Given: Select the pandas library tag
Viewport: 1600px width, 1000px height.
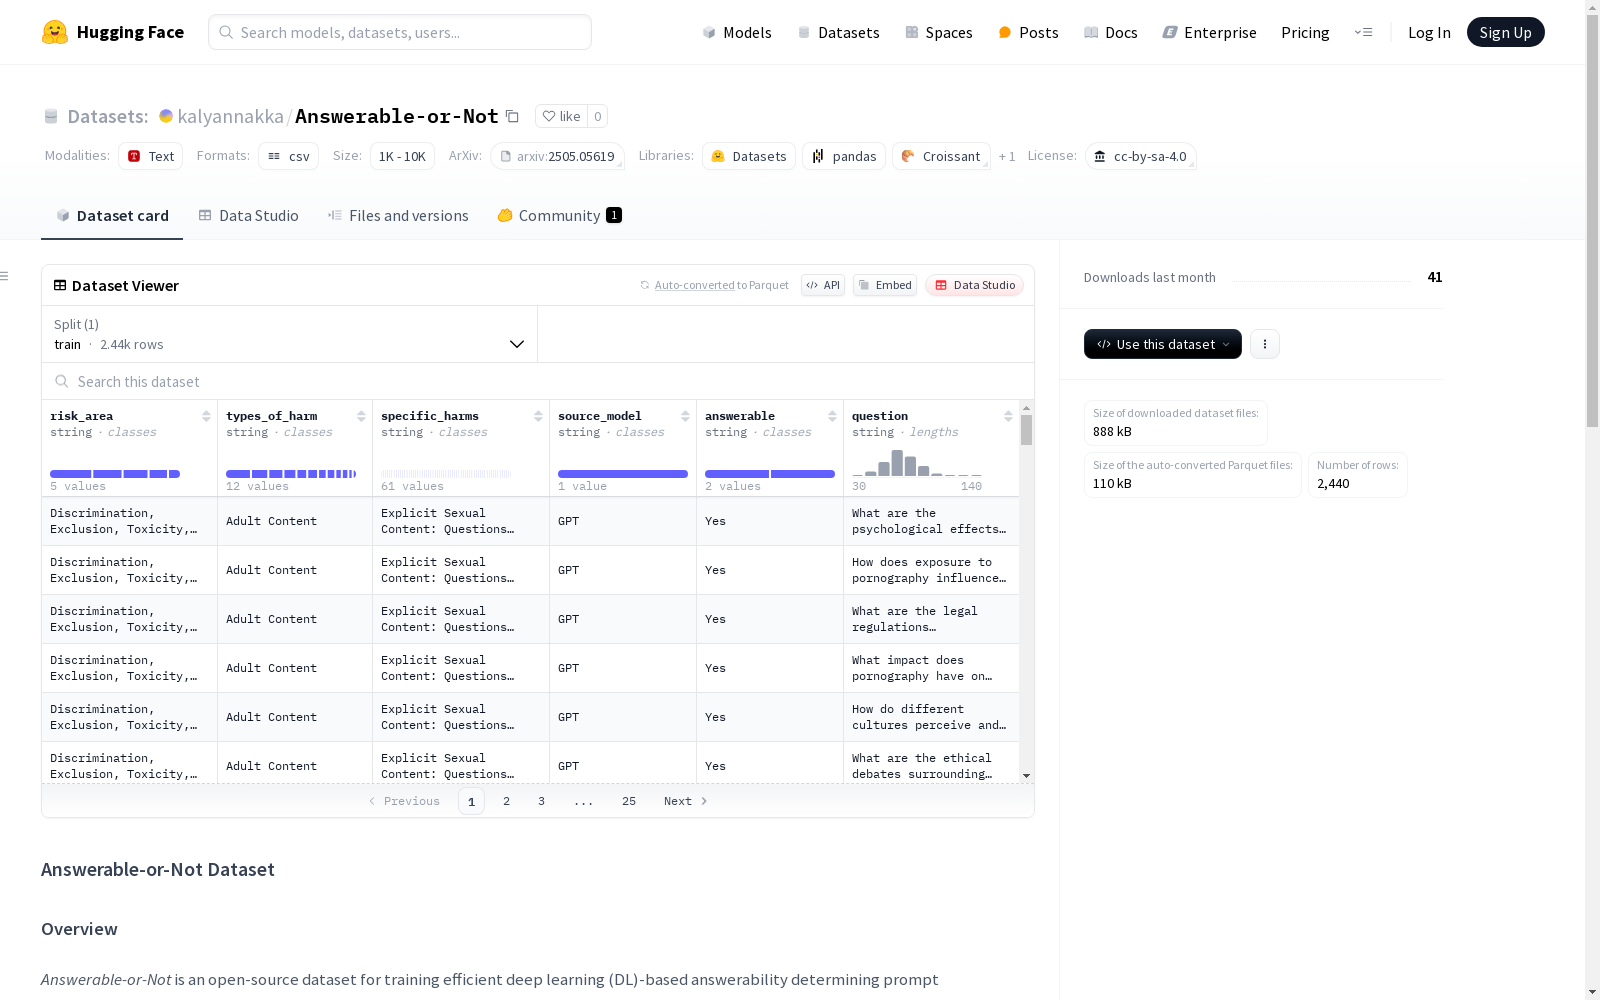Looking at the screenshot, I should click(844, 156).
